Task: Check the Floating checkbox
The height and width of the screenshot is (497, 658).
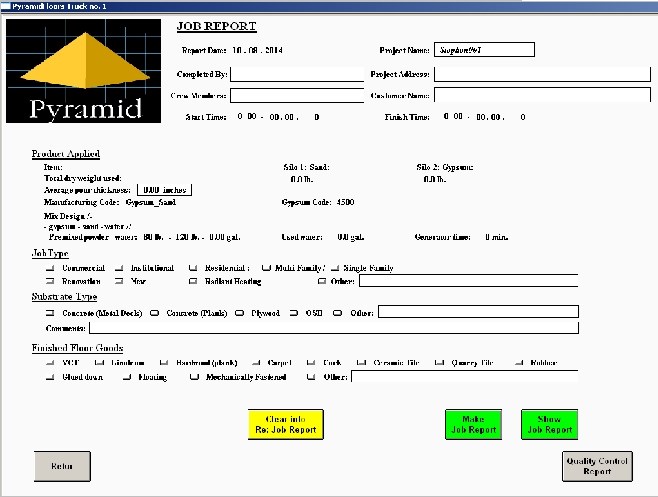Action: tap(127, 377)
